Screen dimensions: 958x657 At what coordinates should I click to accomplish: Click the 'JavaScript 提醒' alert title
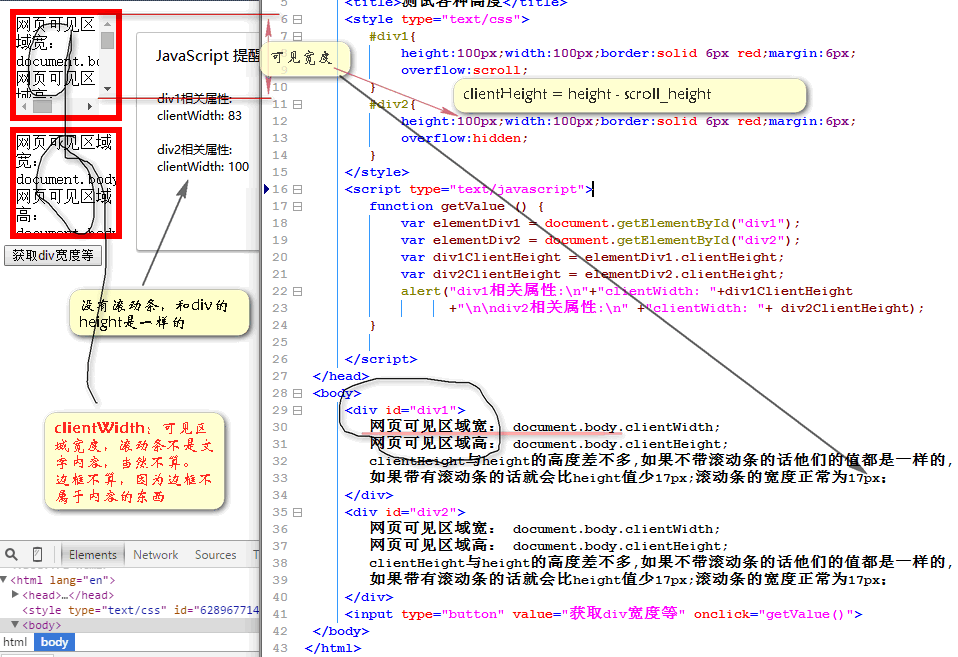pyautogui.click(x=208, y=56)
